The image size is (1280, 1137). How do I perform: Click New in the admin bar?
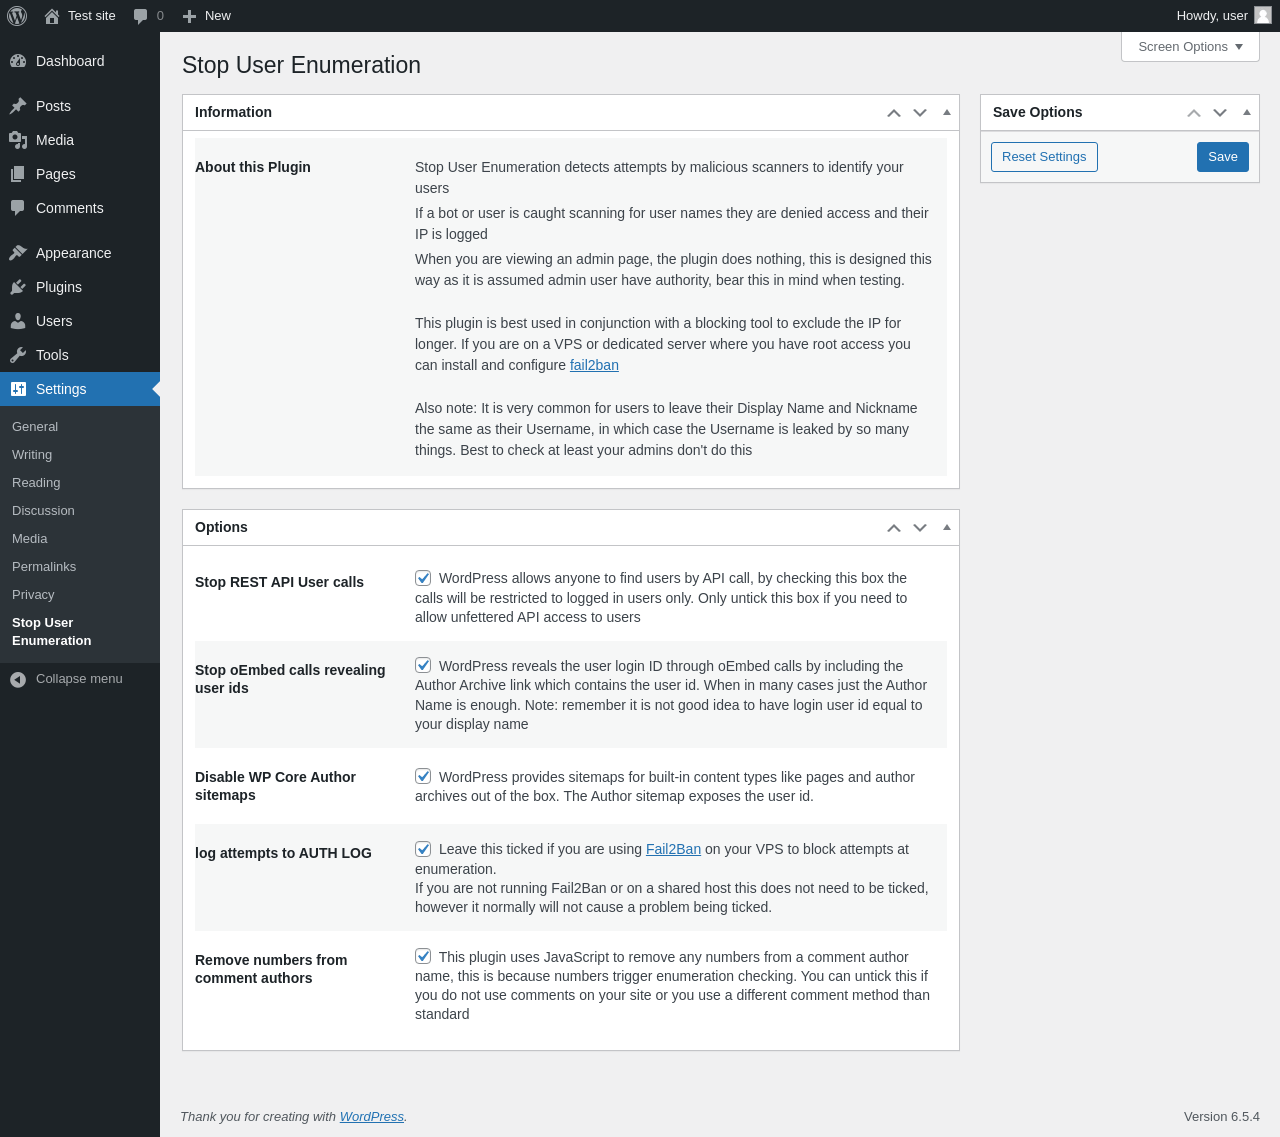pos(218,16)
